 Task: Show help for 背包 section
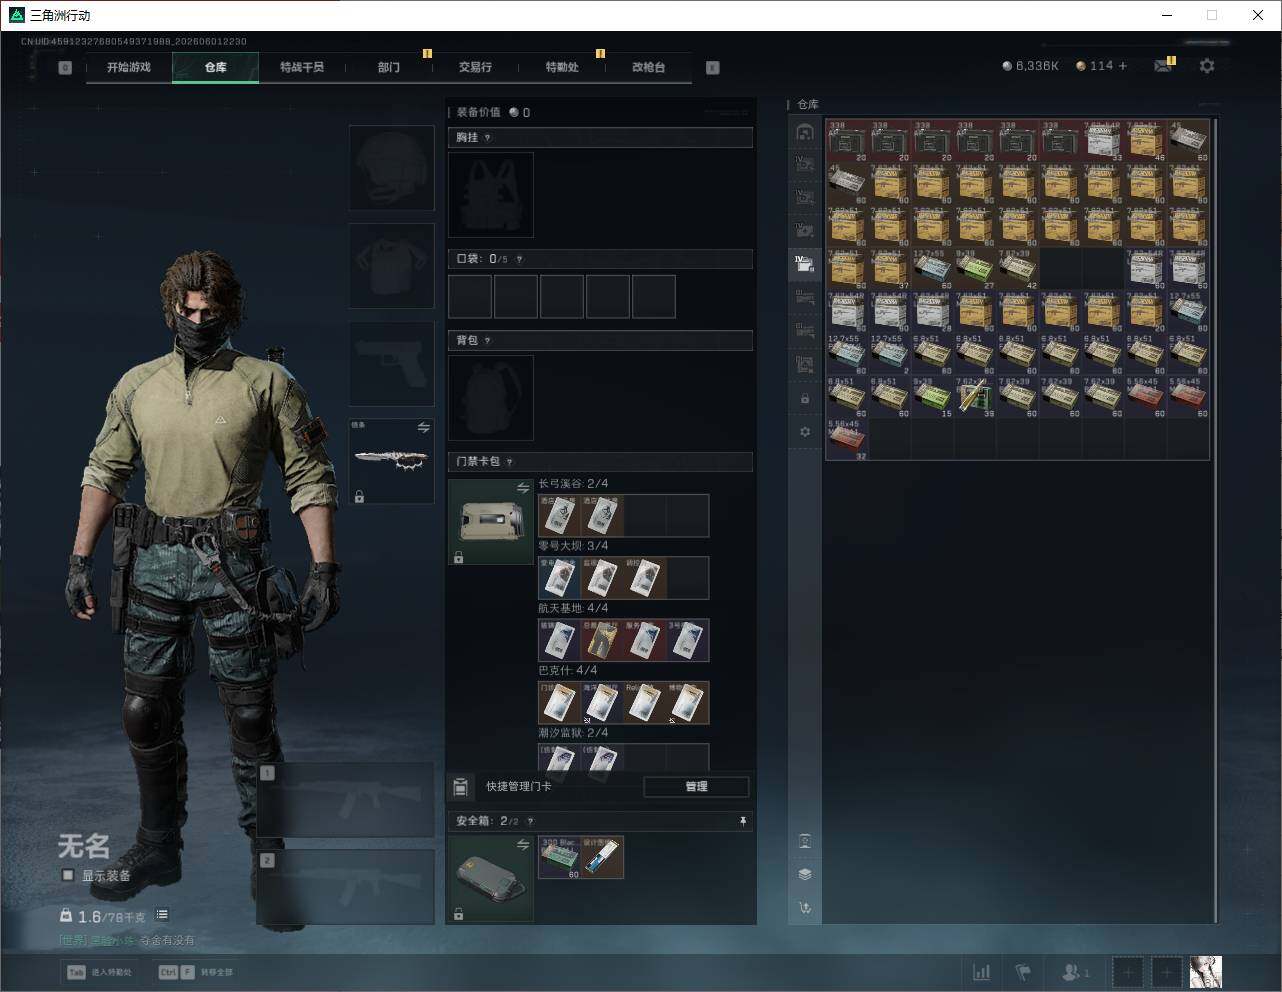488,341
